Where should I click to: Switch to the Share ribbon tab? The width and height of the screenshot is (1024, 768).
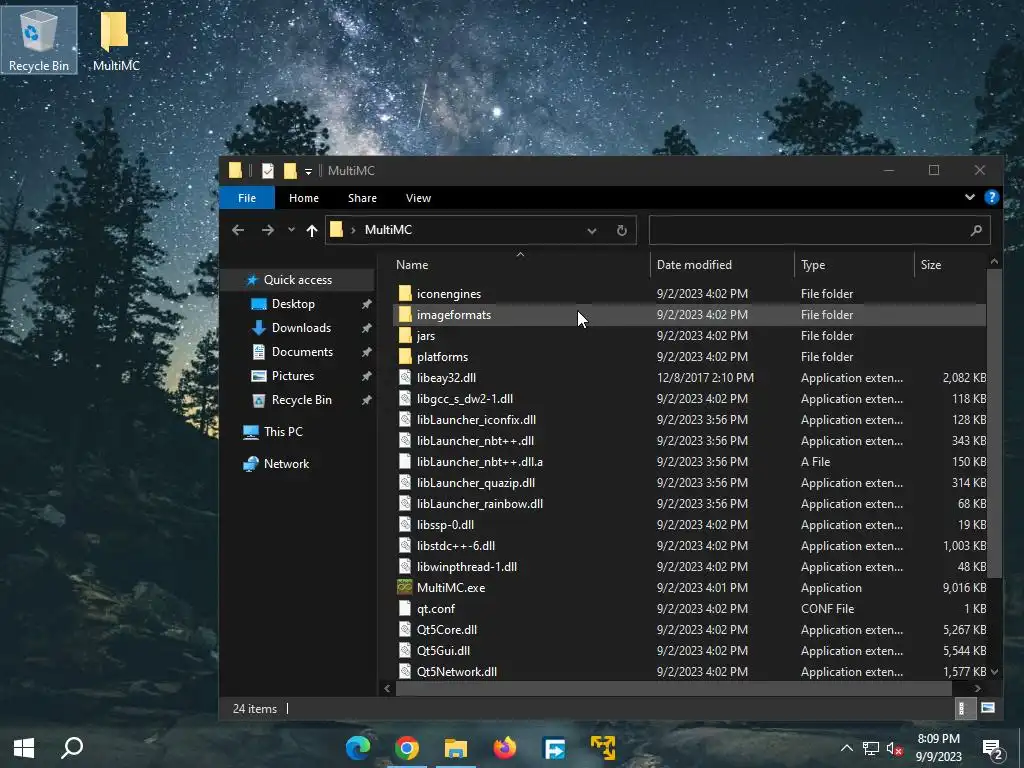tap(362, 198)
